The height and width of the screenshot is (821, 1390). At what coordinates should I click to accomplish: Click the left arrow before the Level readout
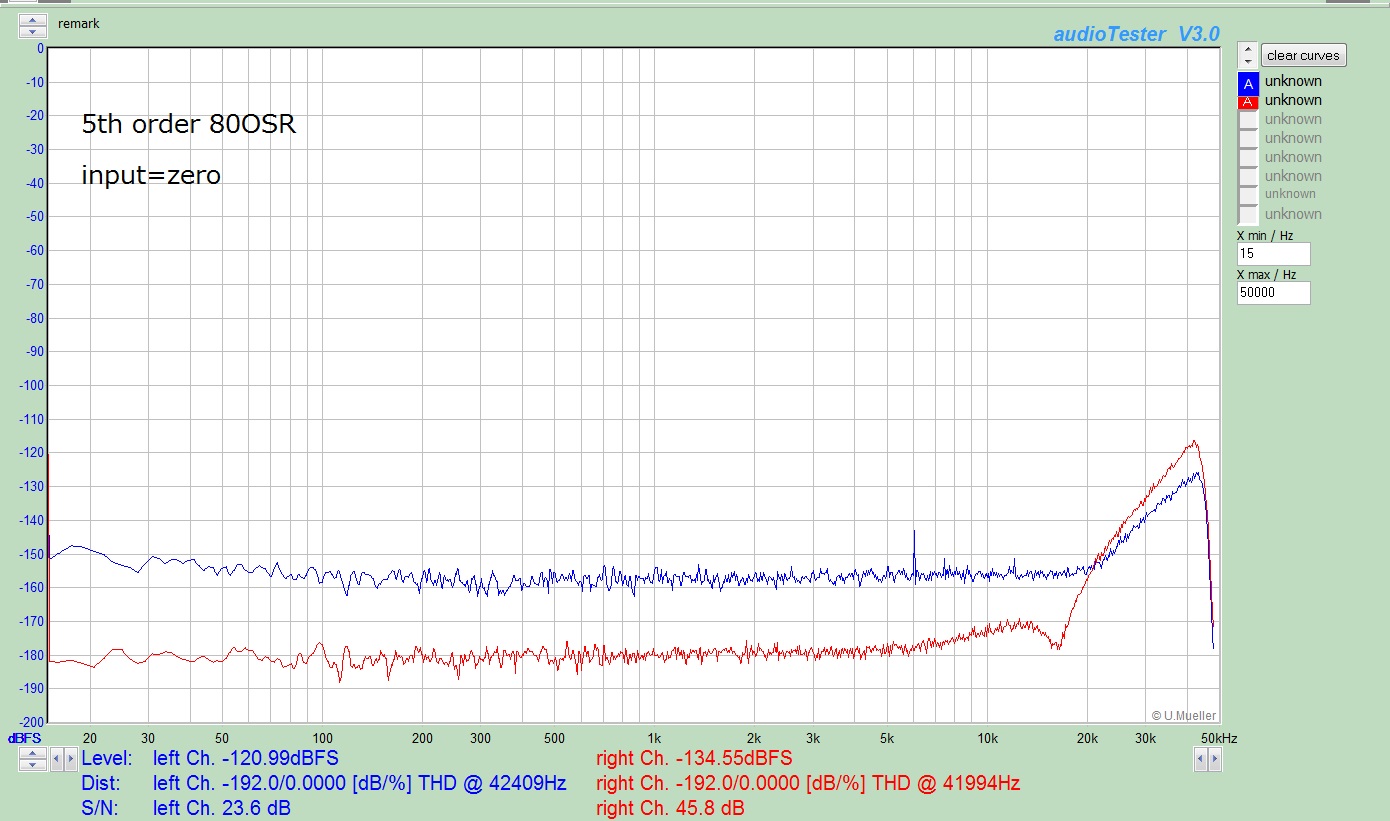(x=56, y=759)
